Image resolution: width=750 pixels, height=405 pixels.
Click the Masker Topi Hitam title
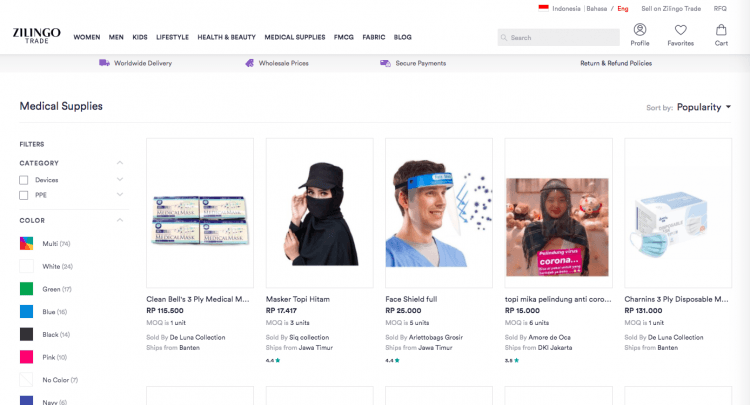298,299
